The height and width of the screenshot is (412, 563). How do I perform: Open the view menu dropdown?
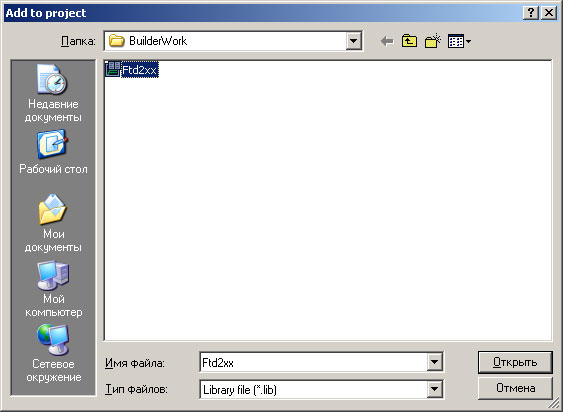pos(459,41)
